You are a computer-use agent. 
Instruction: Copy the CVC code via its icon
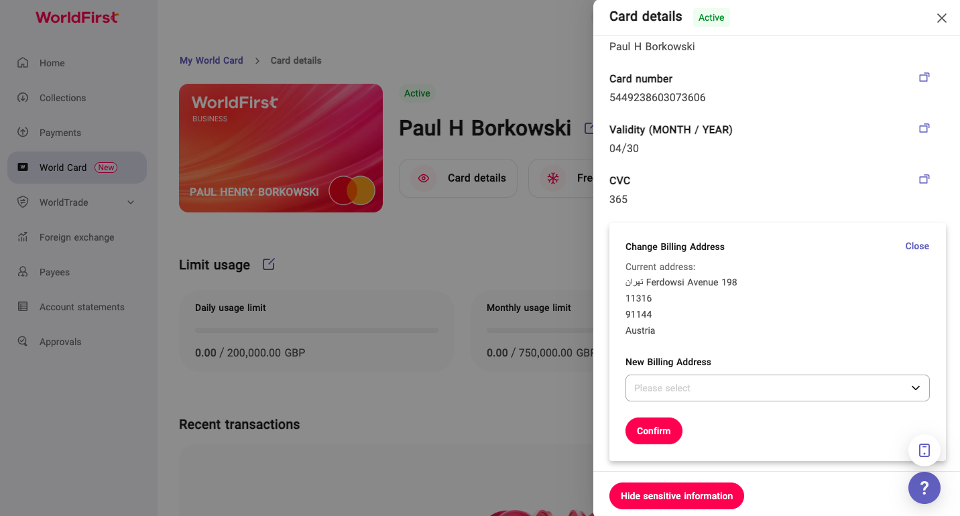(x=924, y=179)
